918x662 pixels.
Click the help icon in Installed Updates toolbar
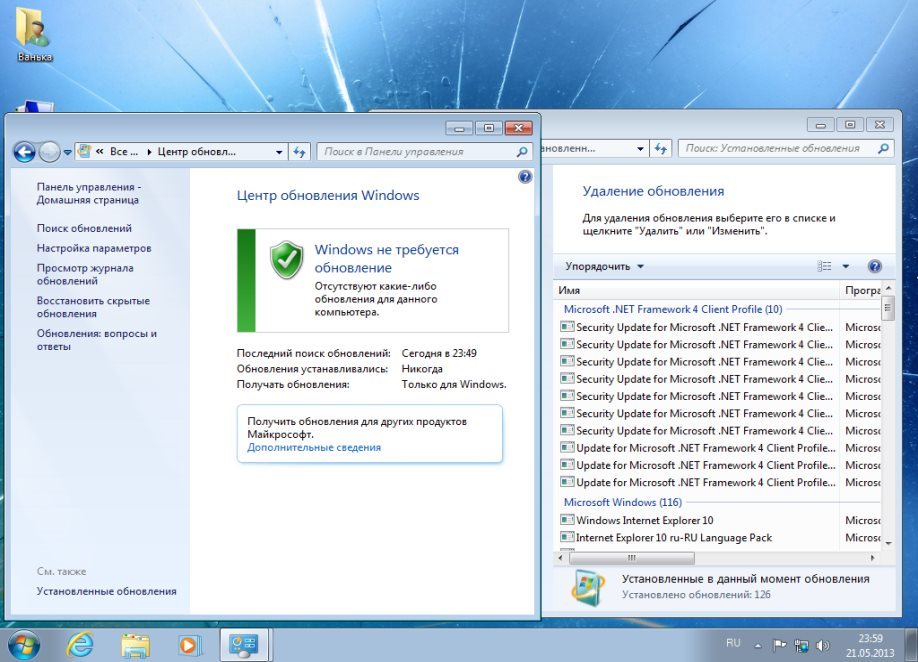874,267
